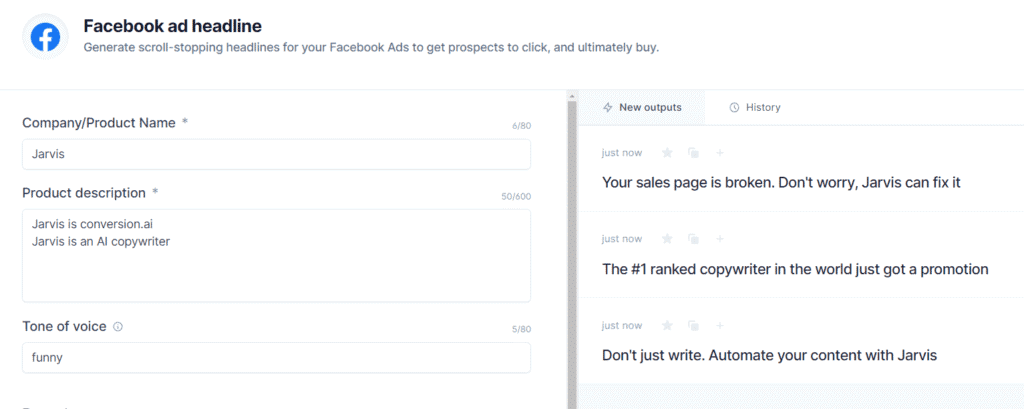Click the Tone of voice info icon
Image resolution: width=1024 pixels, height=409 pixels.
118,327
